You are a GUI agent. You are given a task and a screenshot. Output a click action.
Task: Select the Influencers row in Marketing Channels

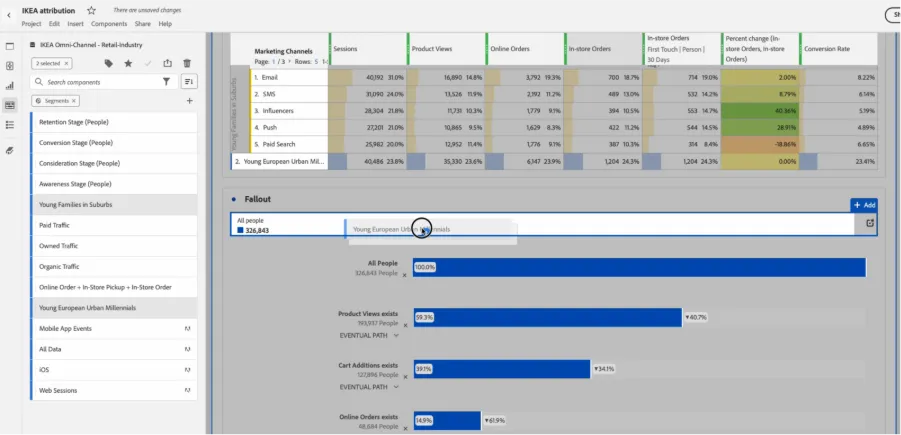tap(290, 111)
